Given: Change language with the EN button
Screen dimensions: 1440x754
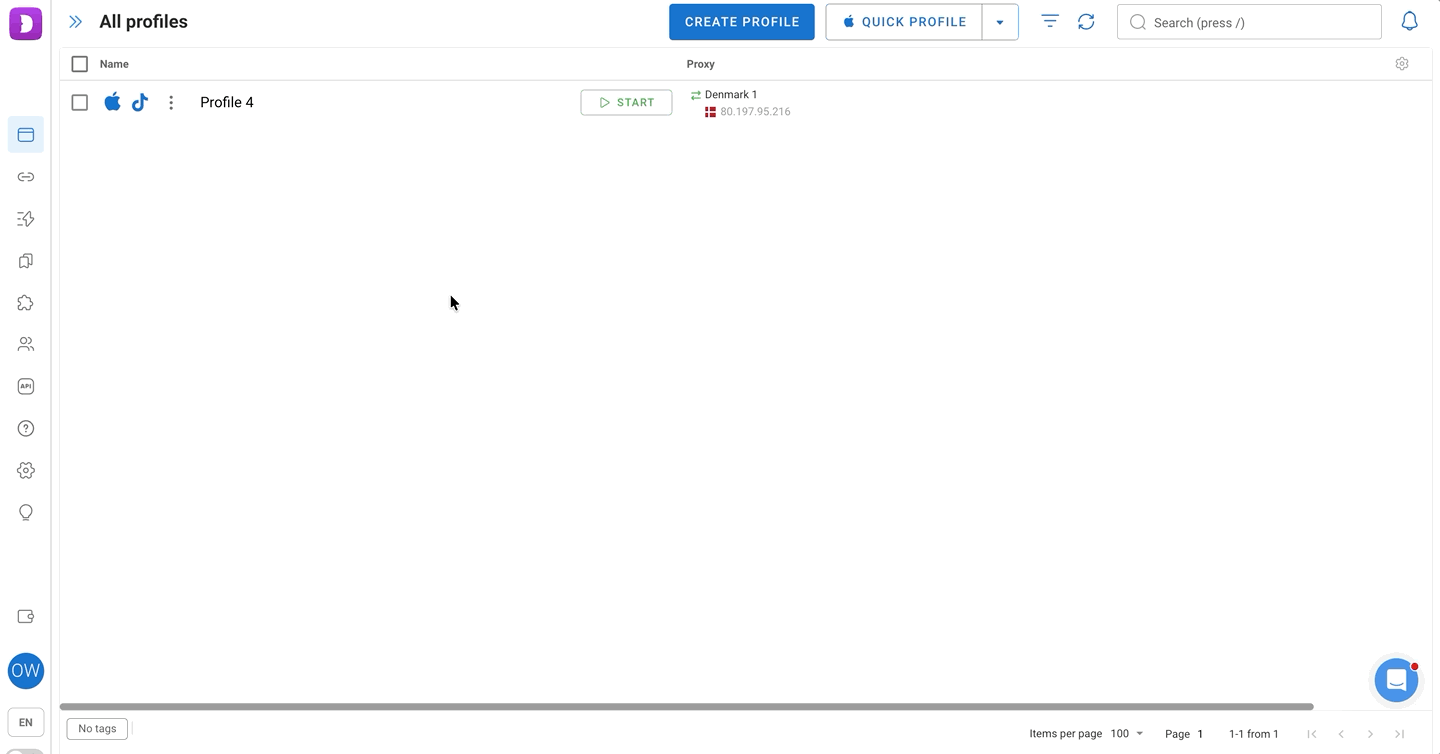Looking at the screenshot, I should [x=26, y=722].
